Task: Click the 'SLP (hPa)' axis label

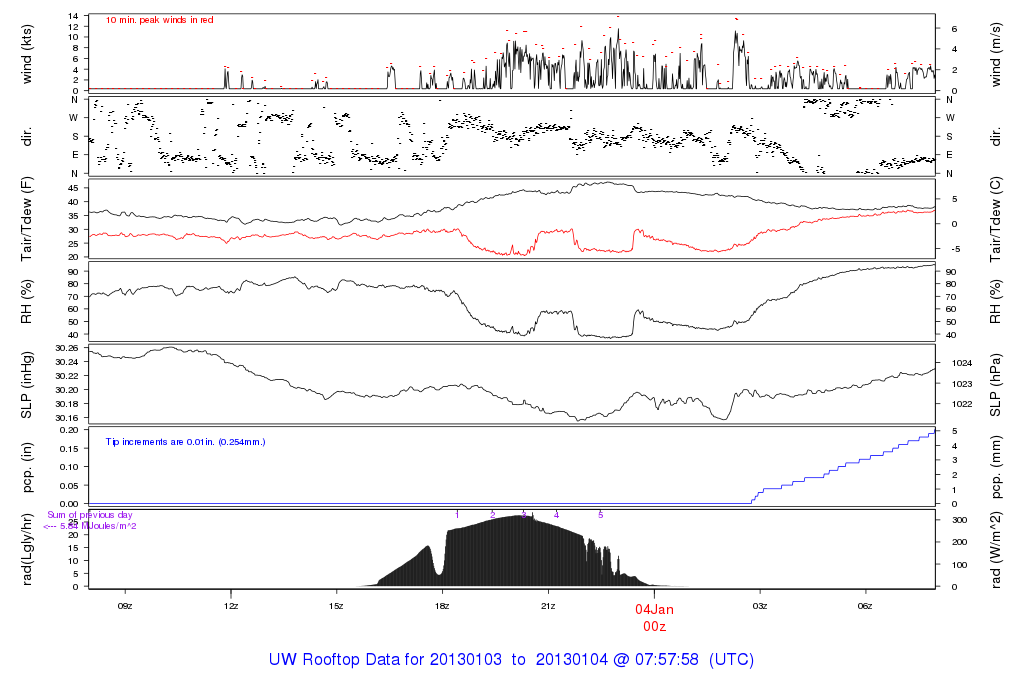Action: click(x=995, y=385)
